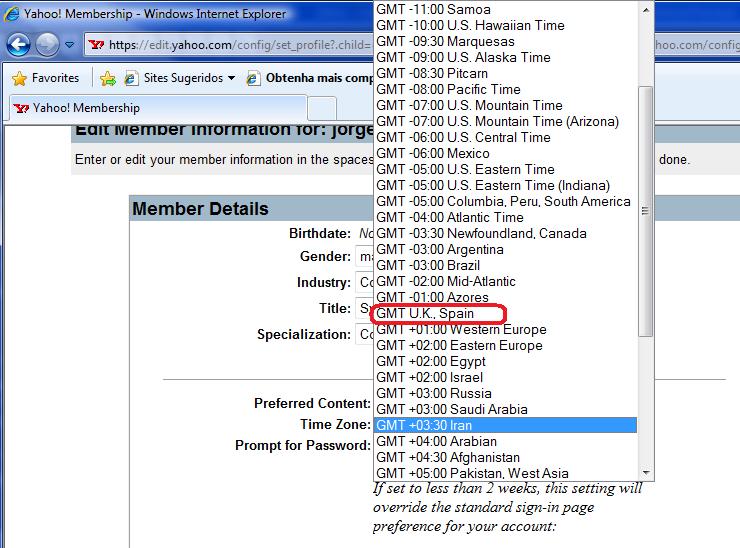Pick GMT -08:00 Pacific Time
The width and height of the screenshot is (740, 548).
pos(448,89)
